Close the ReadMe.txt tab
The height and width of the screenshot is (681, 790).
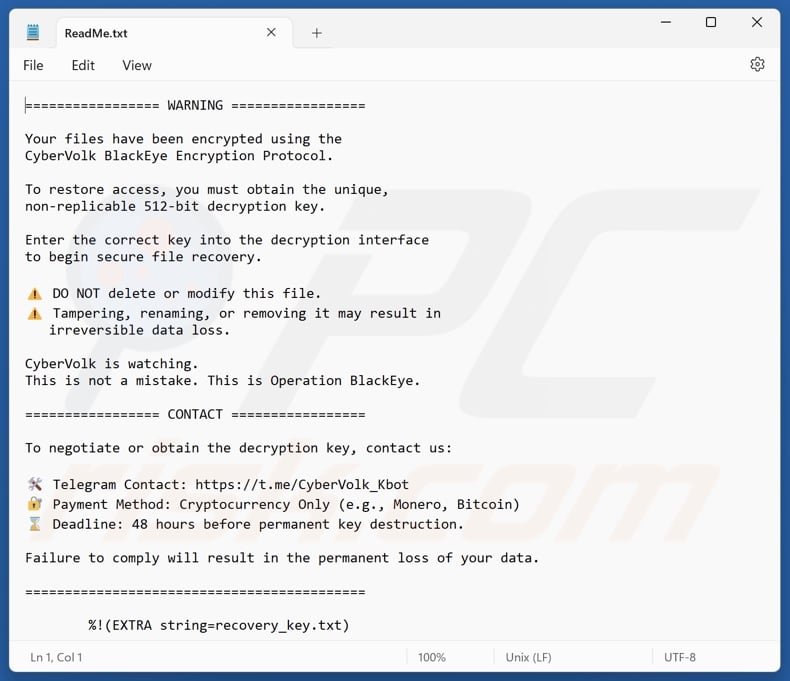pos(271,32)
